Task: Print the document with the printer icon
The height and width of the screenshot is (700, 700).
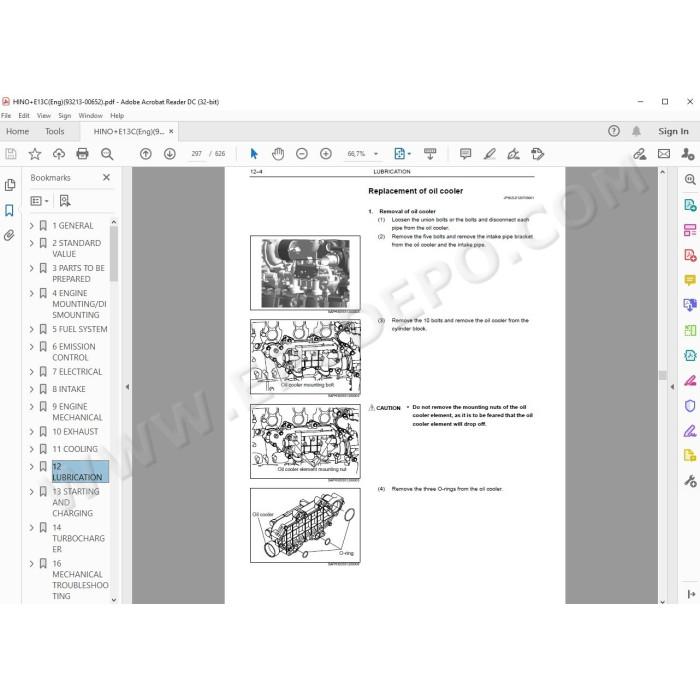Action: 83,154
